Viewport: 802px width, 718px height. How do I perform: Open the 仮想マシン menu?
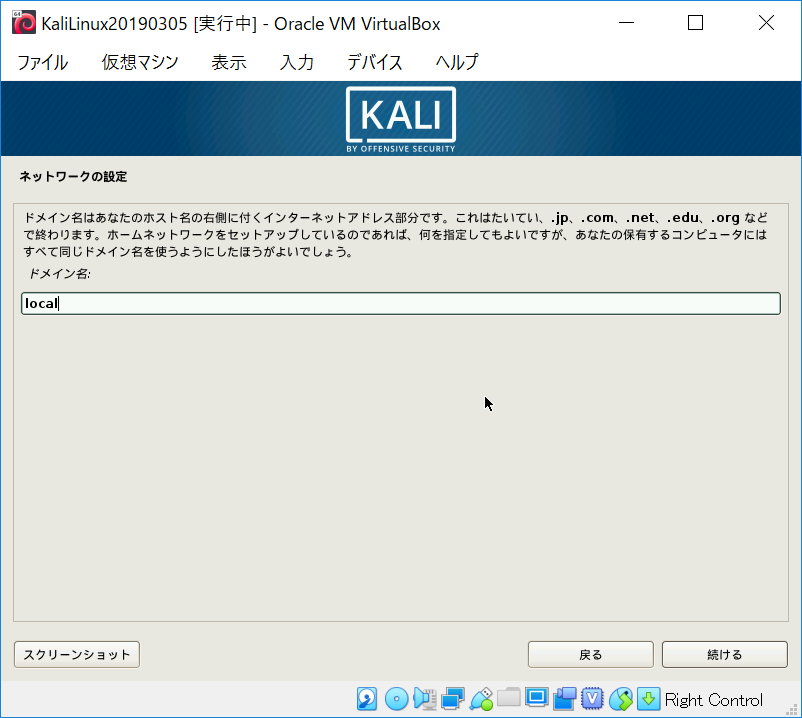(x=140, y=62)
